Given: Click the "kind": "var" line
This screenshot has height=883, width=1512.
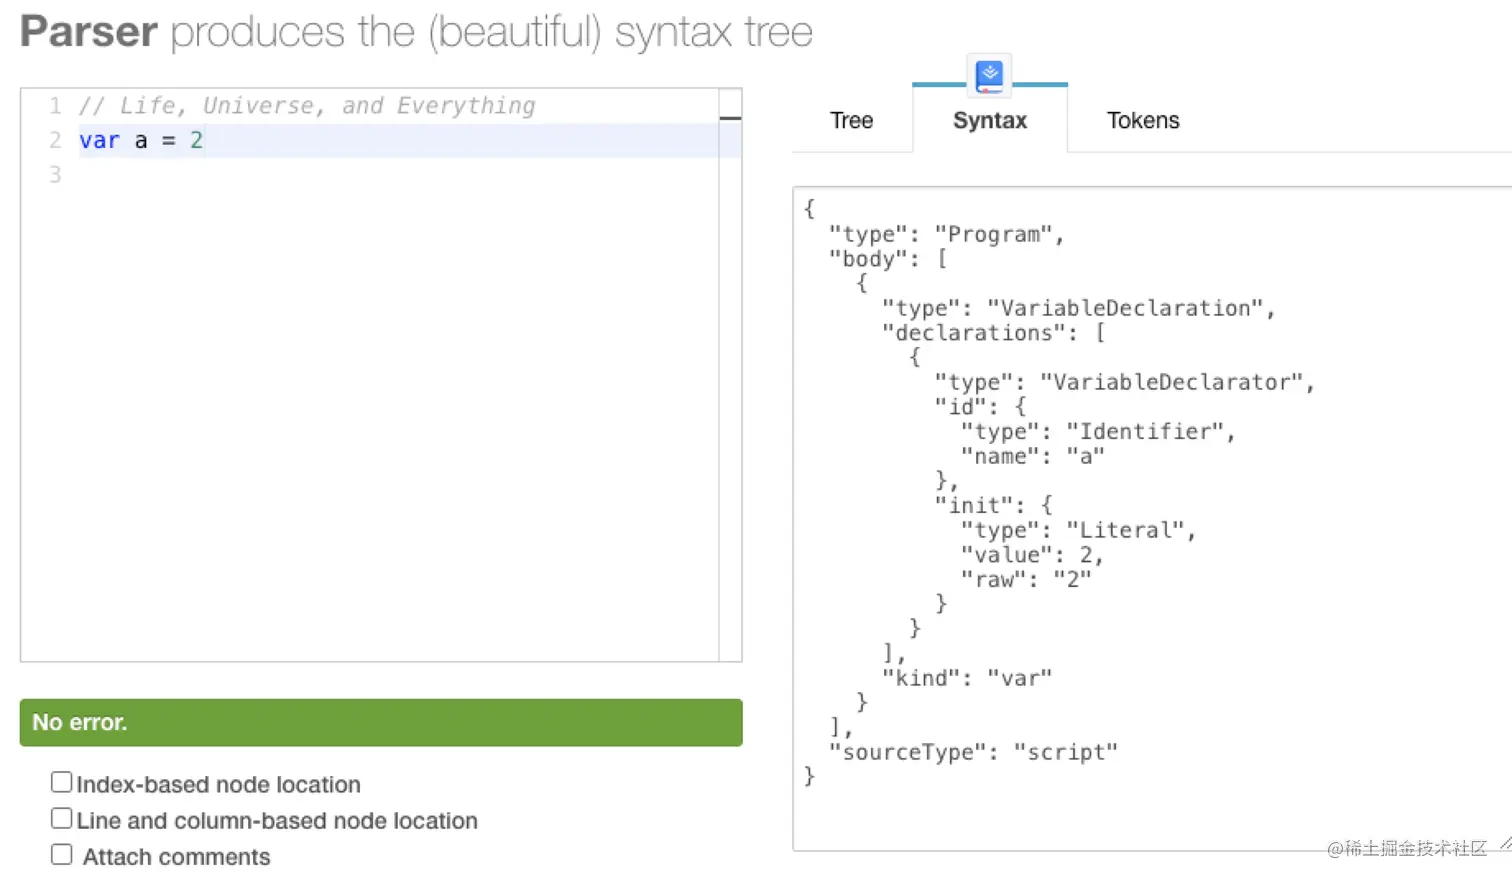Looking at the screenshot, I should coord(967,678).
